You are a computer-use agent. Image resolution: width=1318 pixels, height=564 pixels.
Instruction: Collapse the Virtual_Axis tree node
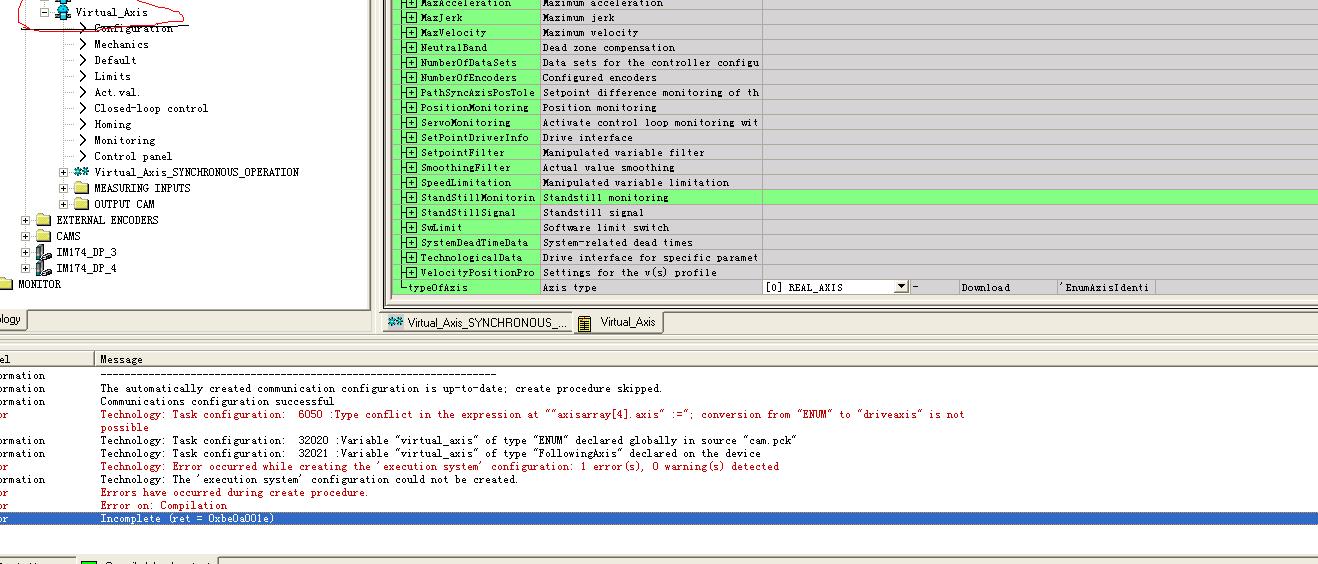pyautogui.click(x=44, y=12)
